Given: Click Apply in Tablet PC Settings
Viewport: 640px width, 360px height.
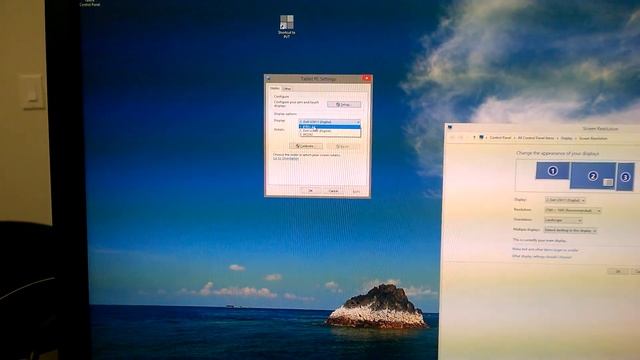Looking at the screenshot, I should pos(356,191).
